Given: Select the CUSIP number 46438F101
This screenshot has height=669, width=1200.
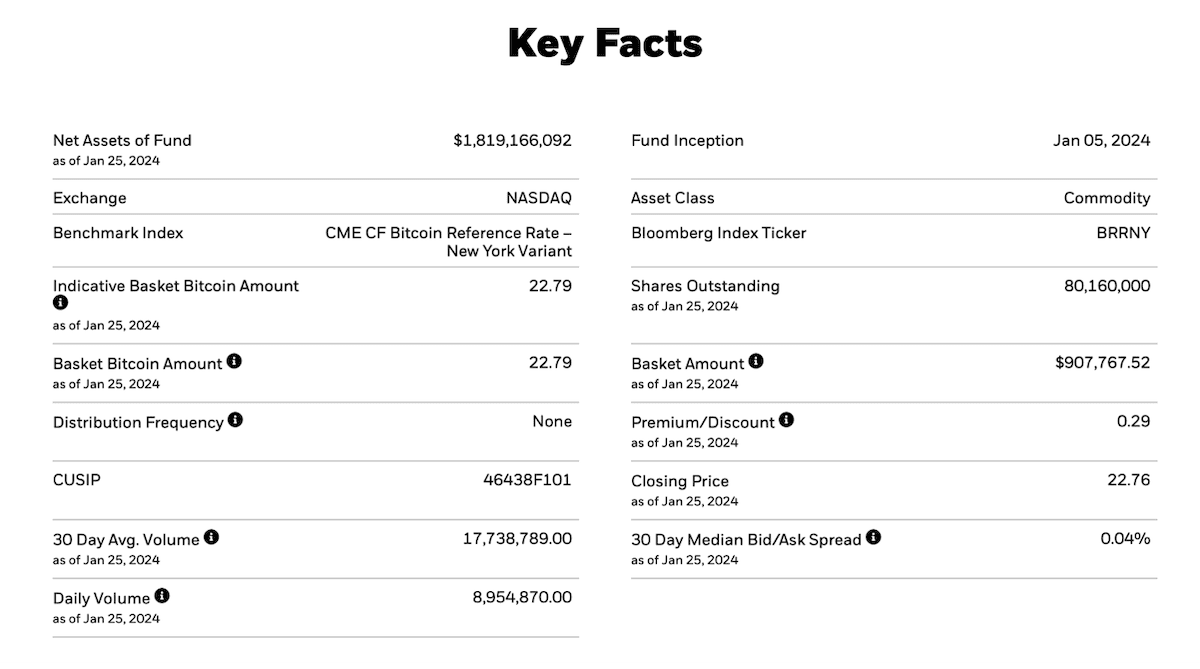Looking at the screenshot, I should pos(527,480).
